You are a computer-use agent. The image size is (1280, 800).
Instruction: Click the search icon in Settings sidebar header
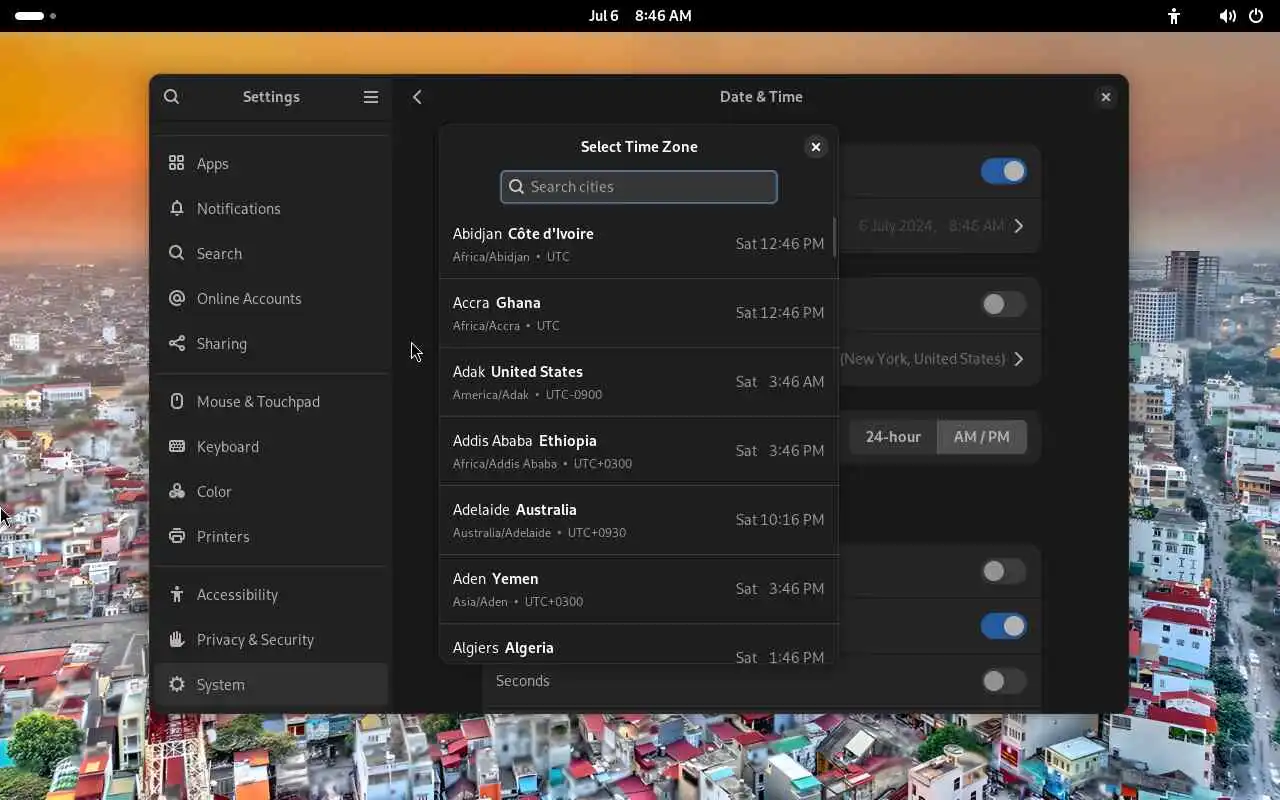tap(172, 97)
